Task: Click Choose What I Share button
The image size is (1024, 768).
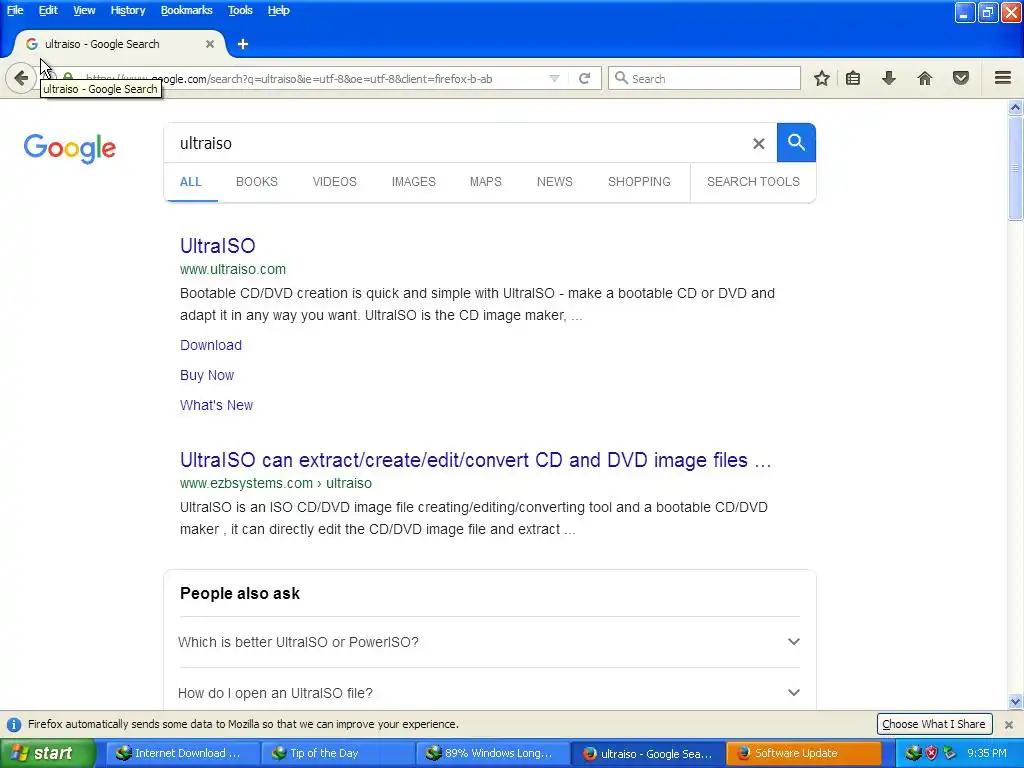Action: point(934,724)
